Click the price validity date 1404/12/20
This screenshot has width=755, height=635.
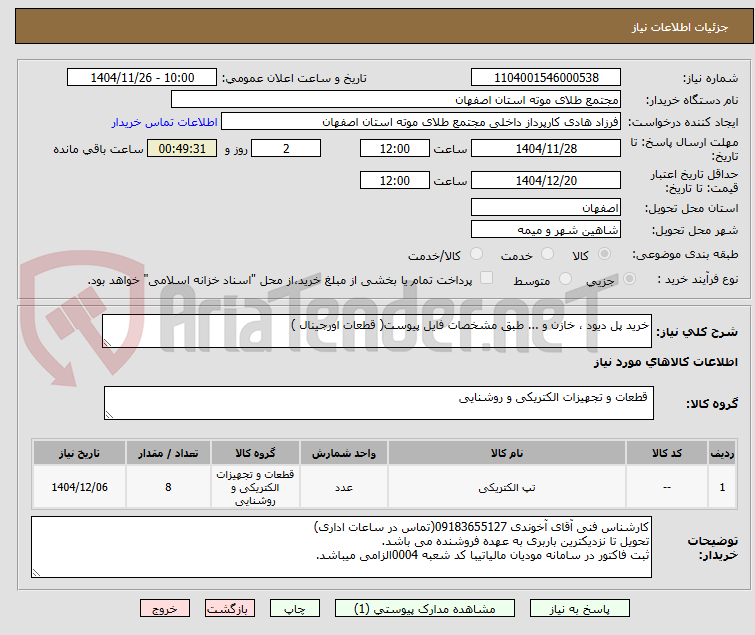coord(546,181)
